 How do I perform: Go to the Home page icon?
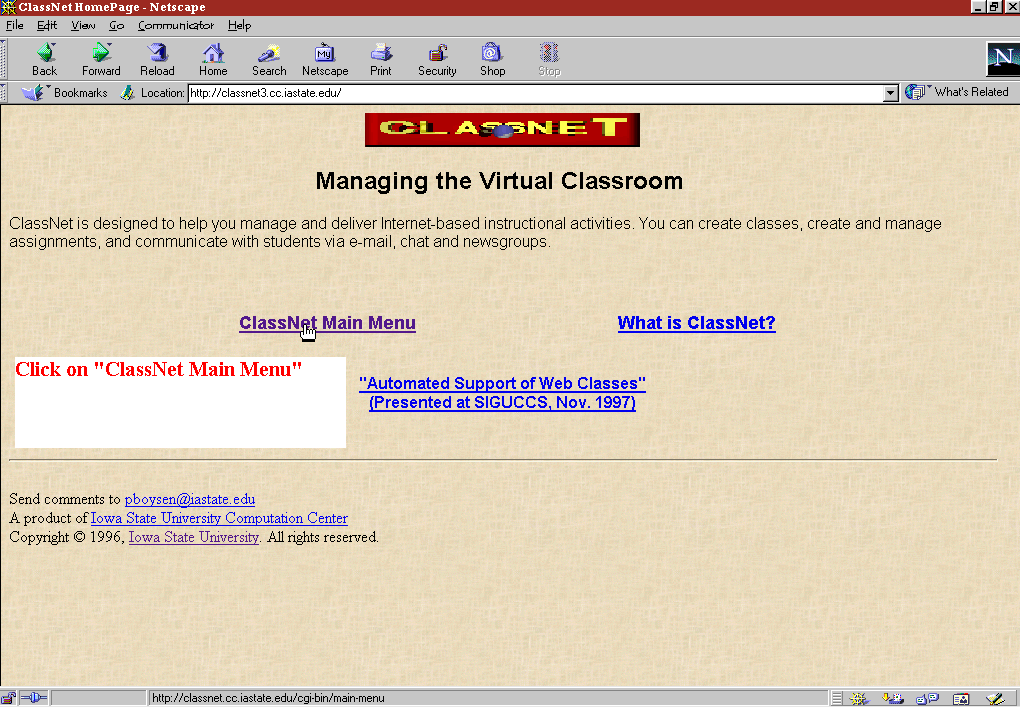(x=213, y=59)
